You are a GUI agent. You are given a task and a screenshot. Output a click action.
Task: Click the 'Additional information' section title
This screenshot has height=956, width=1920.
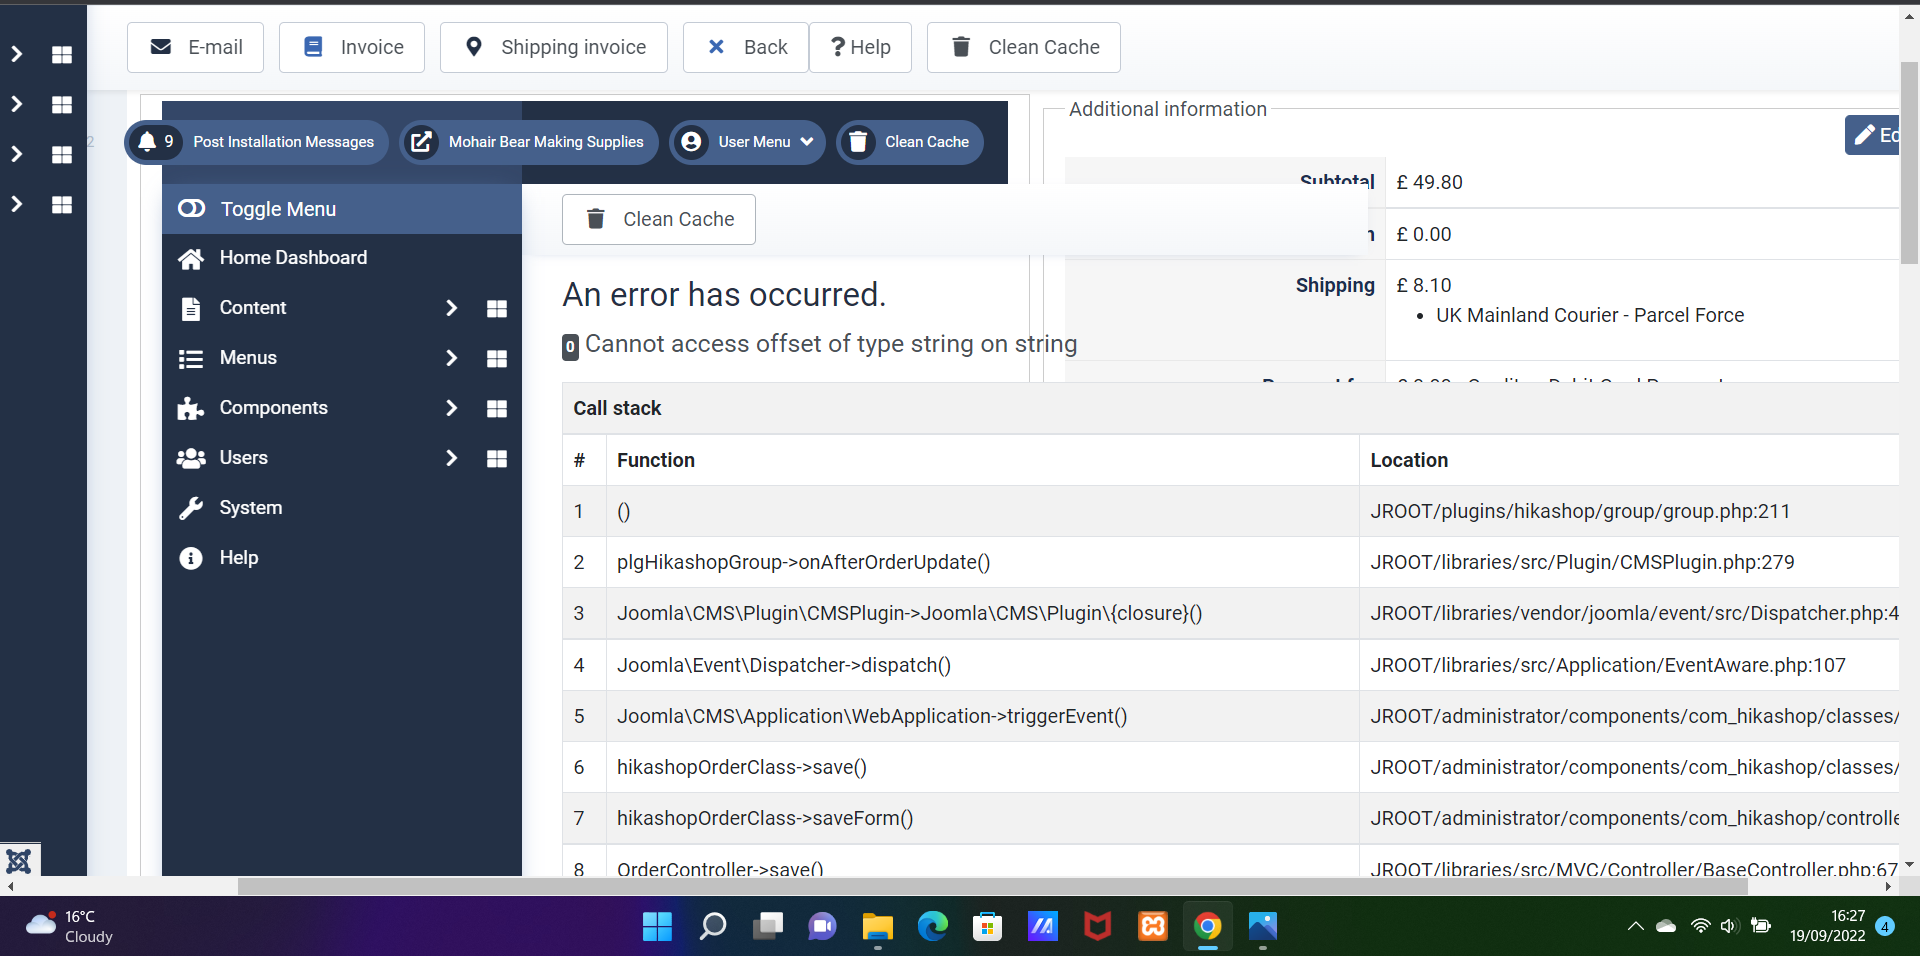[x=1168, y=109]
